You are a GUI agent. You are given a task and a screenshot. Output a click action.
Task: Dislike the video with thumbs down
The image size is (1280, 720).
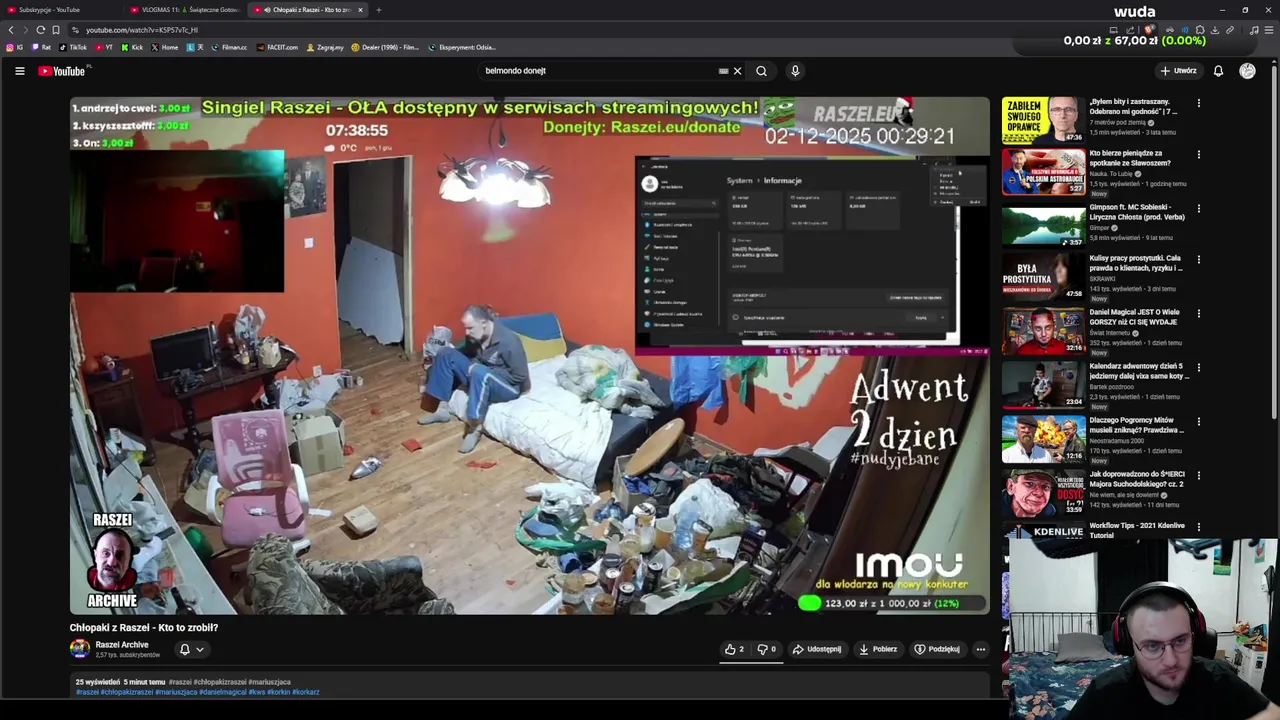(766, 649)
